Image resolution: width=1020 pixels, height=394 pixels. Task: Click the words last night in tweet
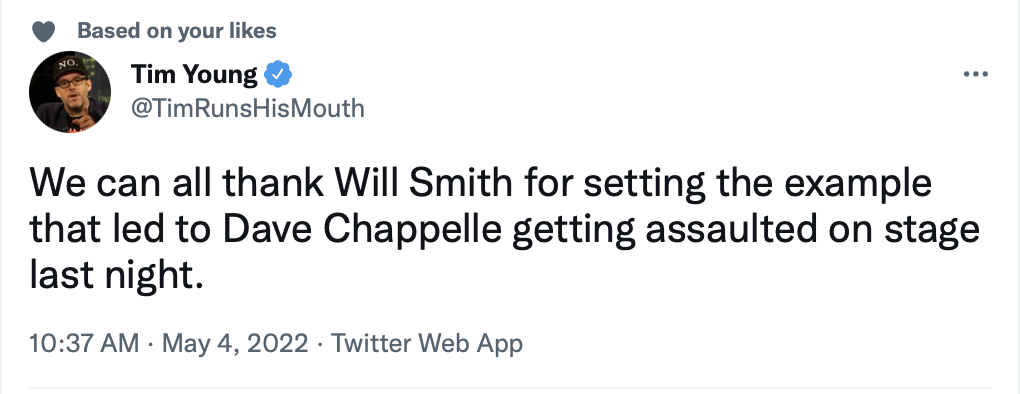click(x=112, y=276)
